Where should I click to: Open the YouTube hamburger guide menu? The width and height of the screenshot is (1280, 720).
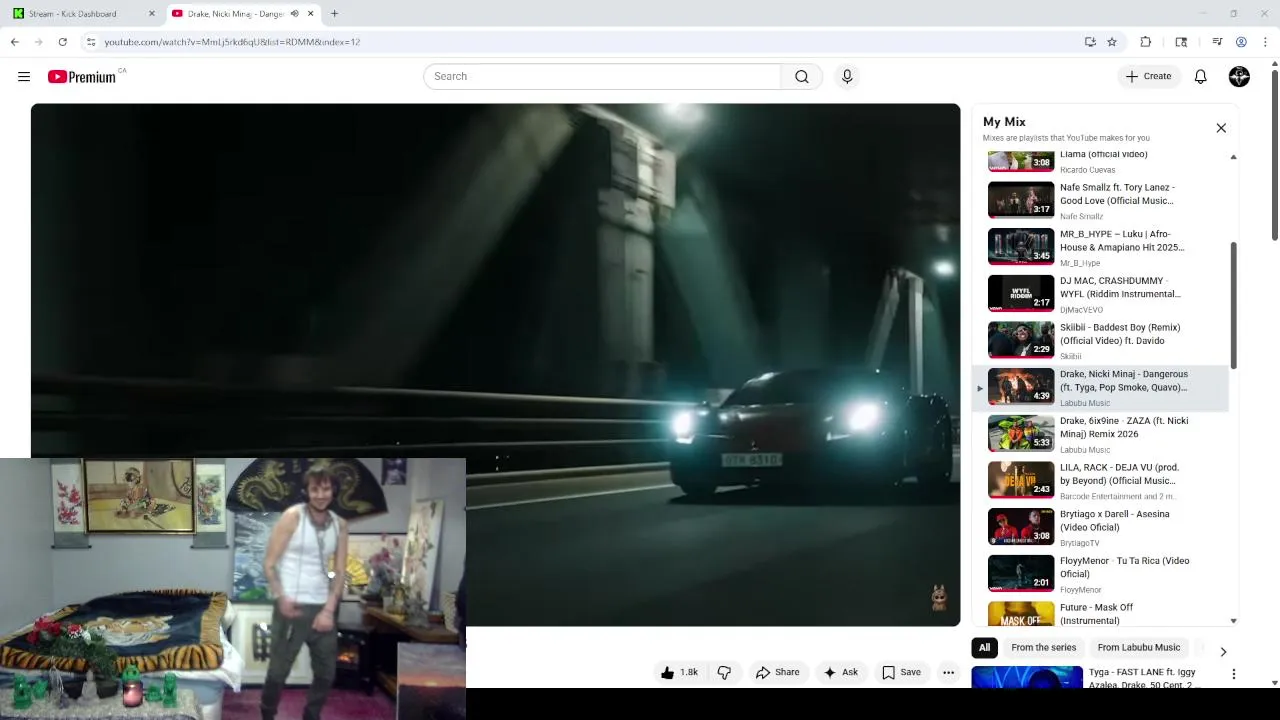24,76
